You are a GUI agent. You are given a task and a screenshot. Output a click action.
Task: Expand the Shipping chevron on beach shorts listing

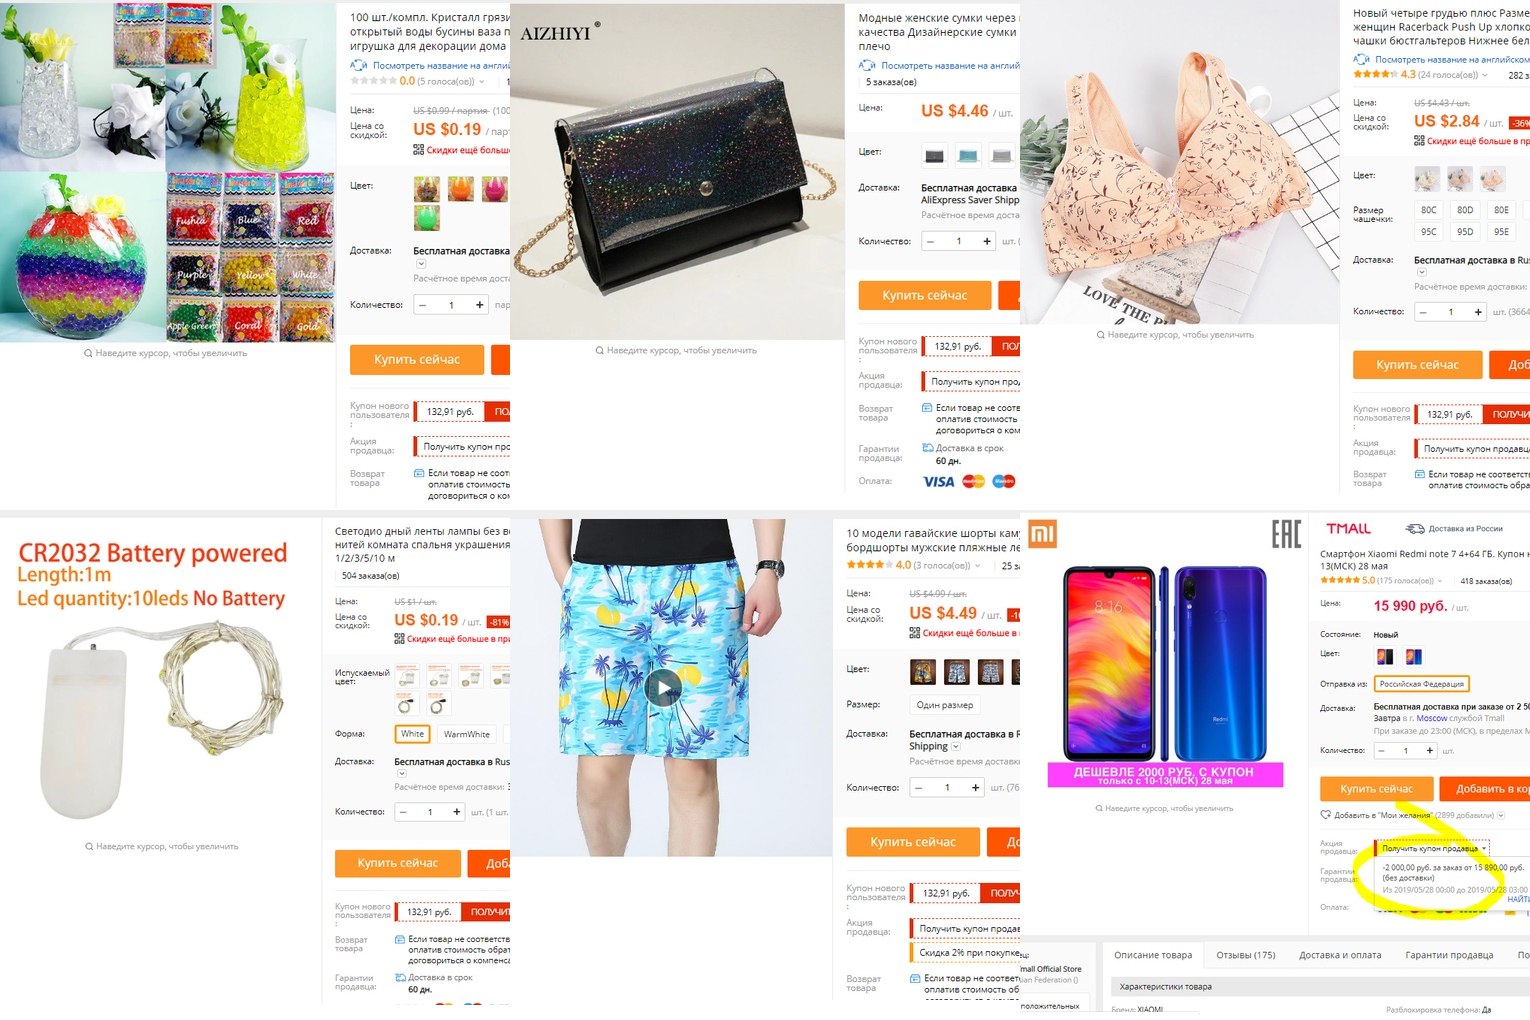(956, 747)
